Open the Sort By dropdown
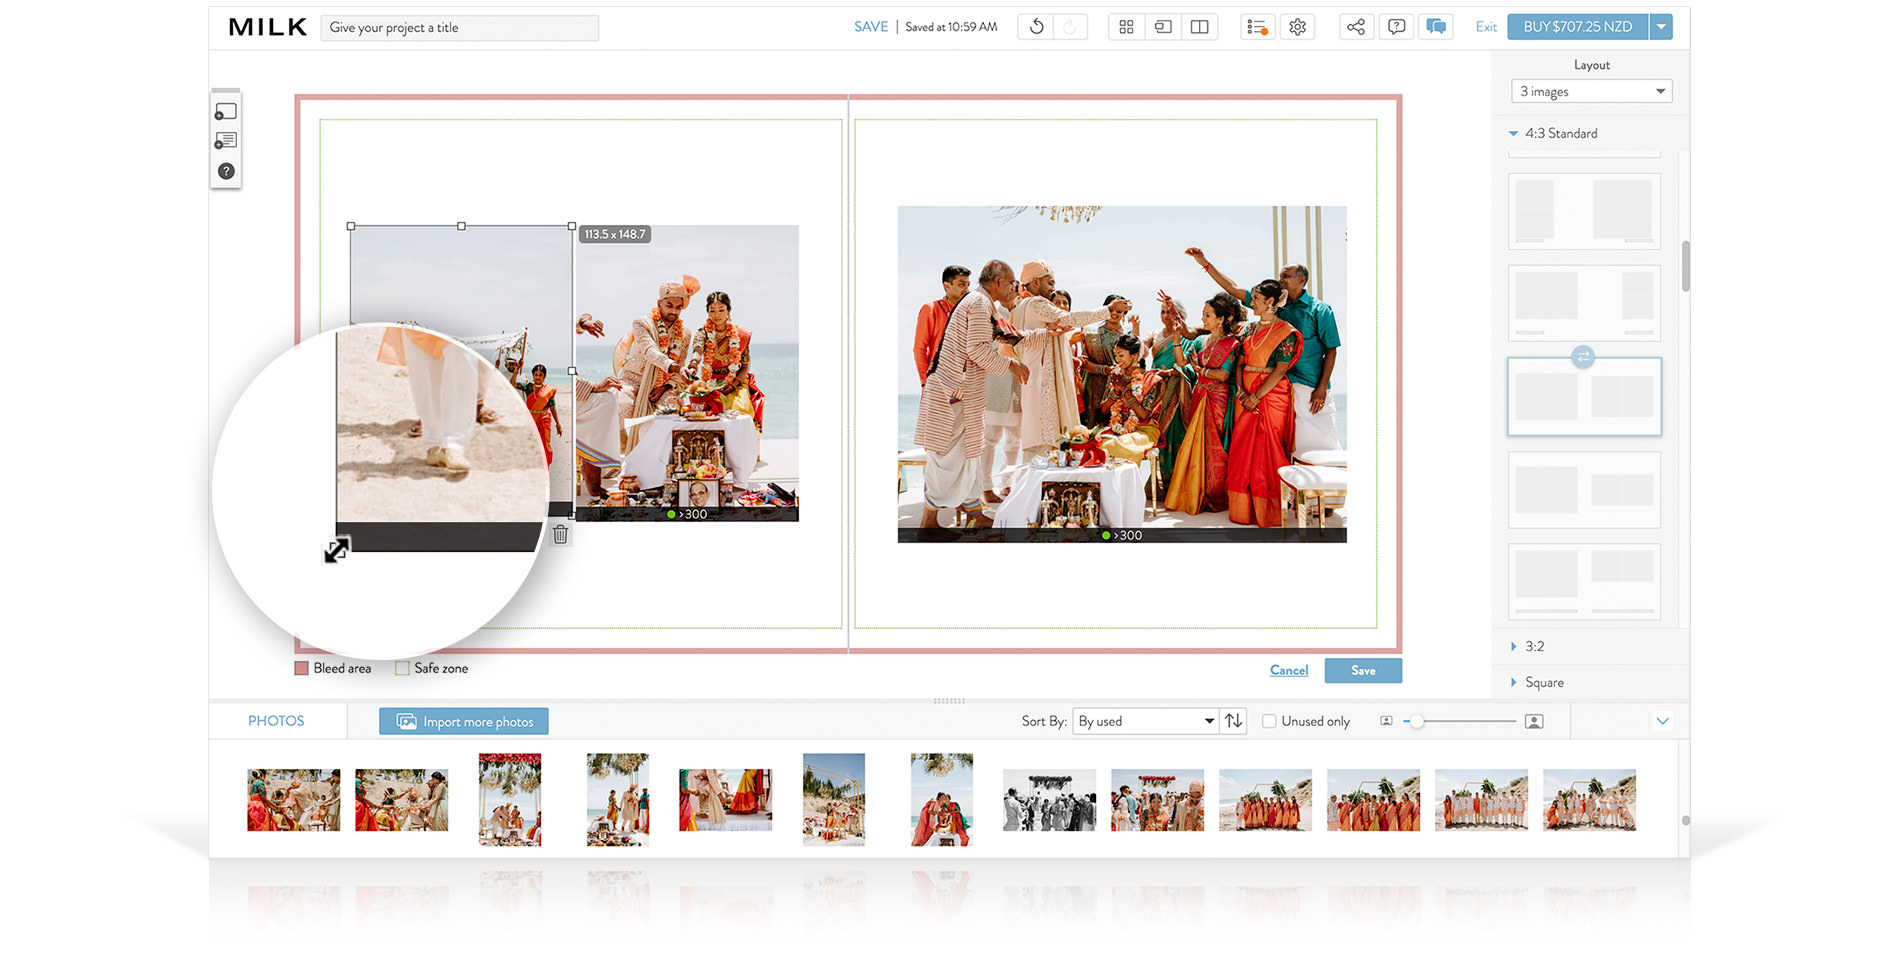Viewport: 1900px width, 960px height. [x=1145, y=721]
